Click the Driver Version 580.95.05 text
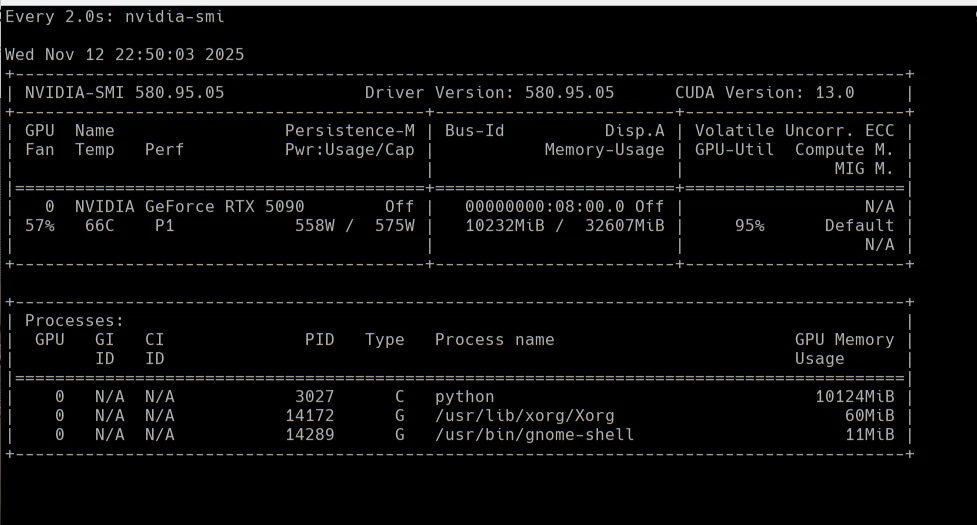The image size is (977, 525). pos(489,93)
